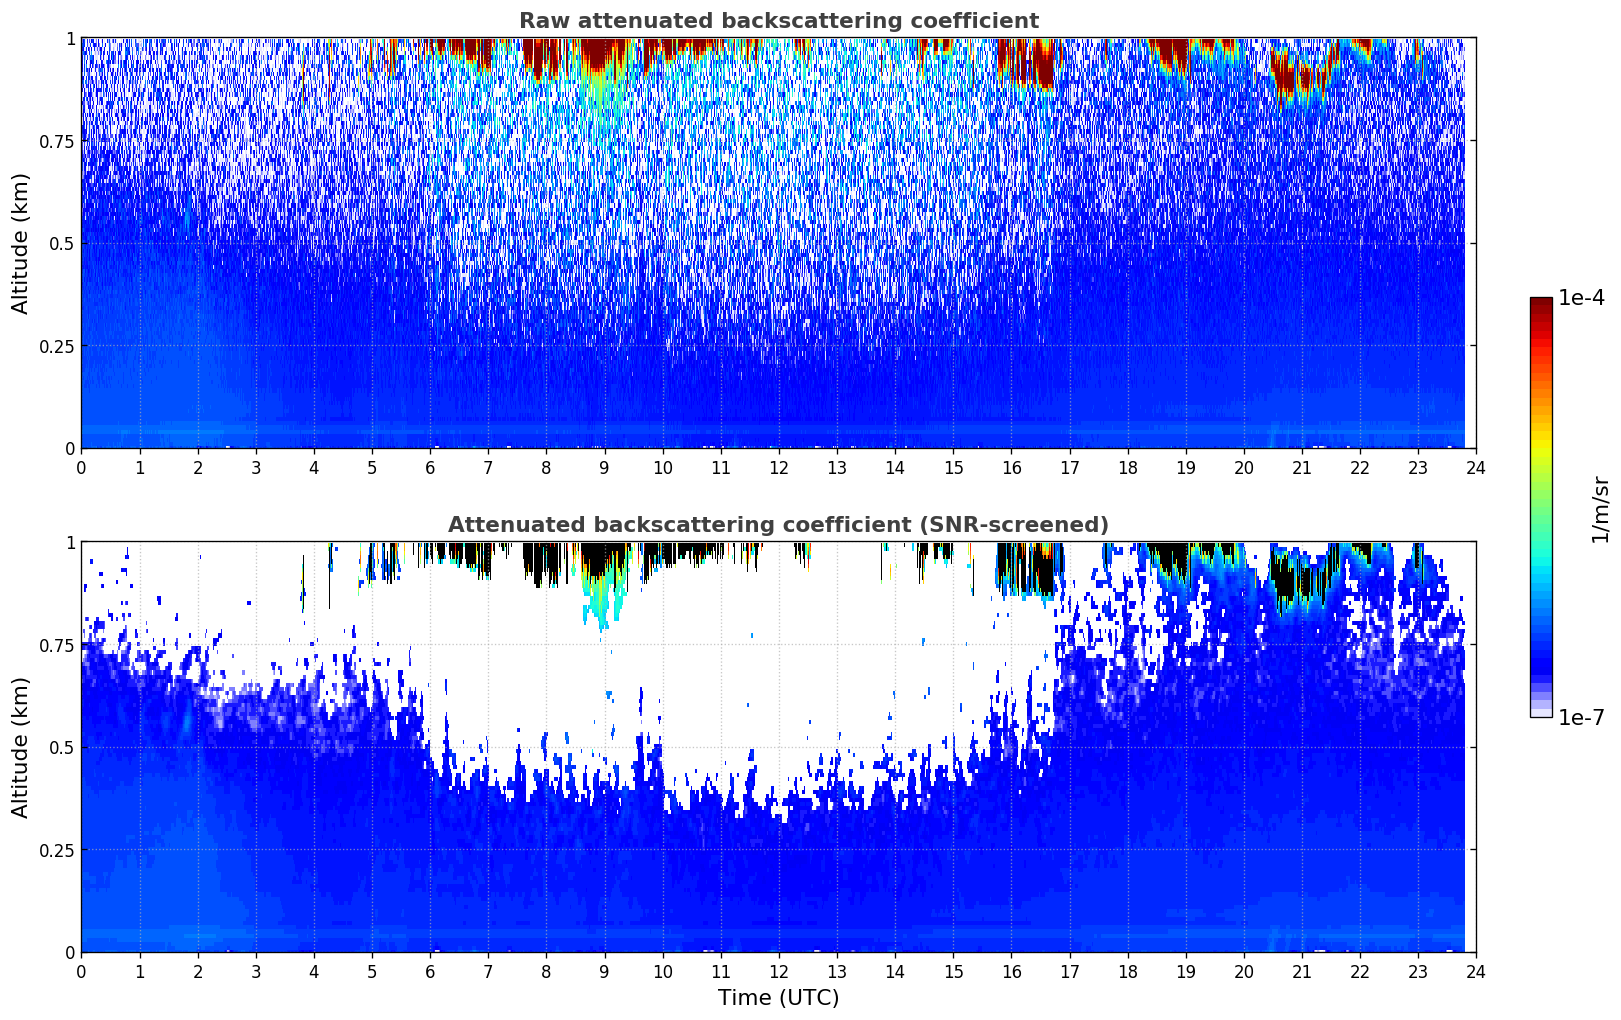Click hour tick '21' below the raw plot
1621x1020 pixels.
click(1301, 467)
